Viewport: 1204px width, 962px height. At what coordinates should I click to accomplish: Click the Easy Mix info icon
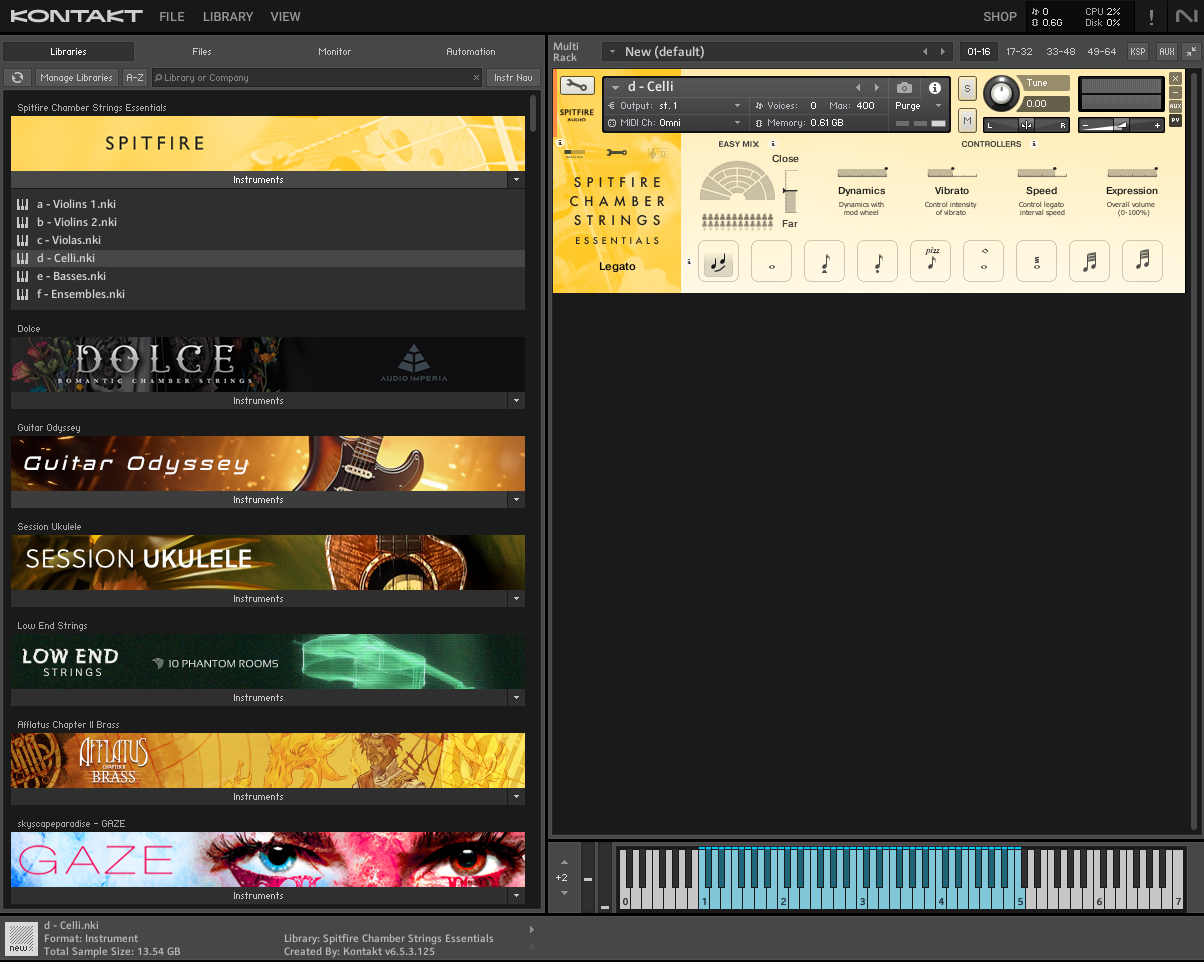click(x=773, y=144)
